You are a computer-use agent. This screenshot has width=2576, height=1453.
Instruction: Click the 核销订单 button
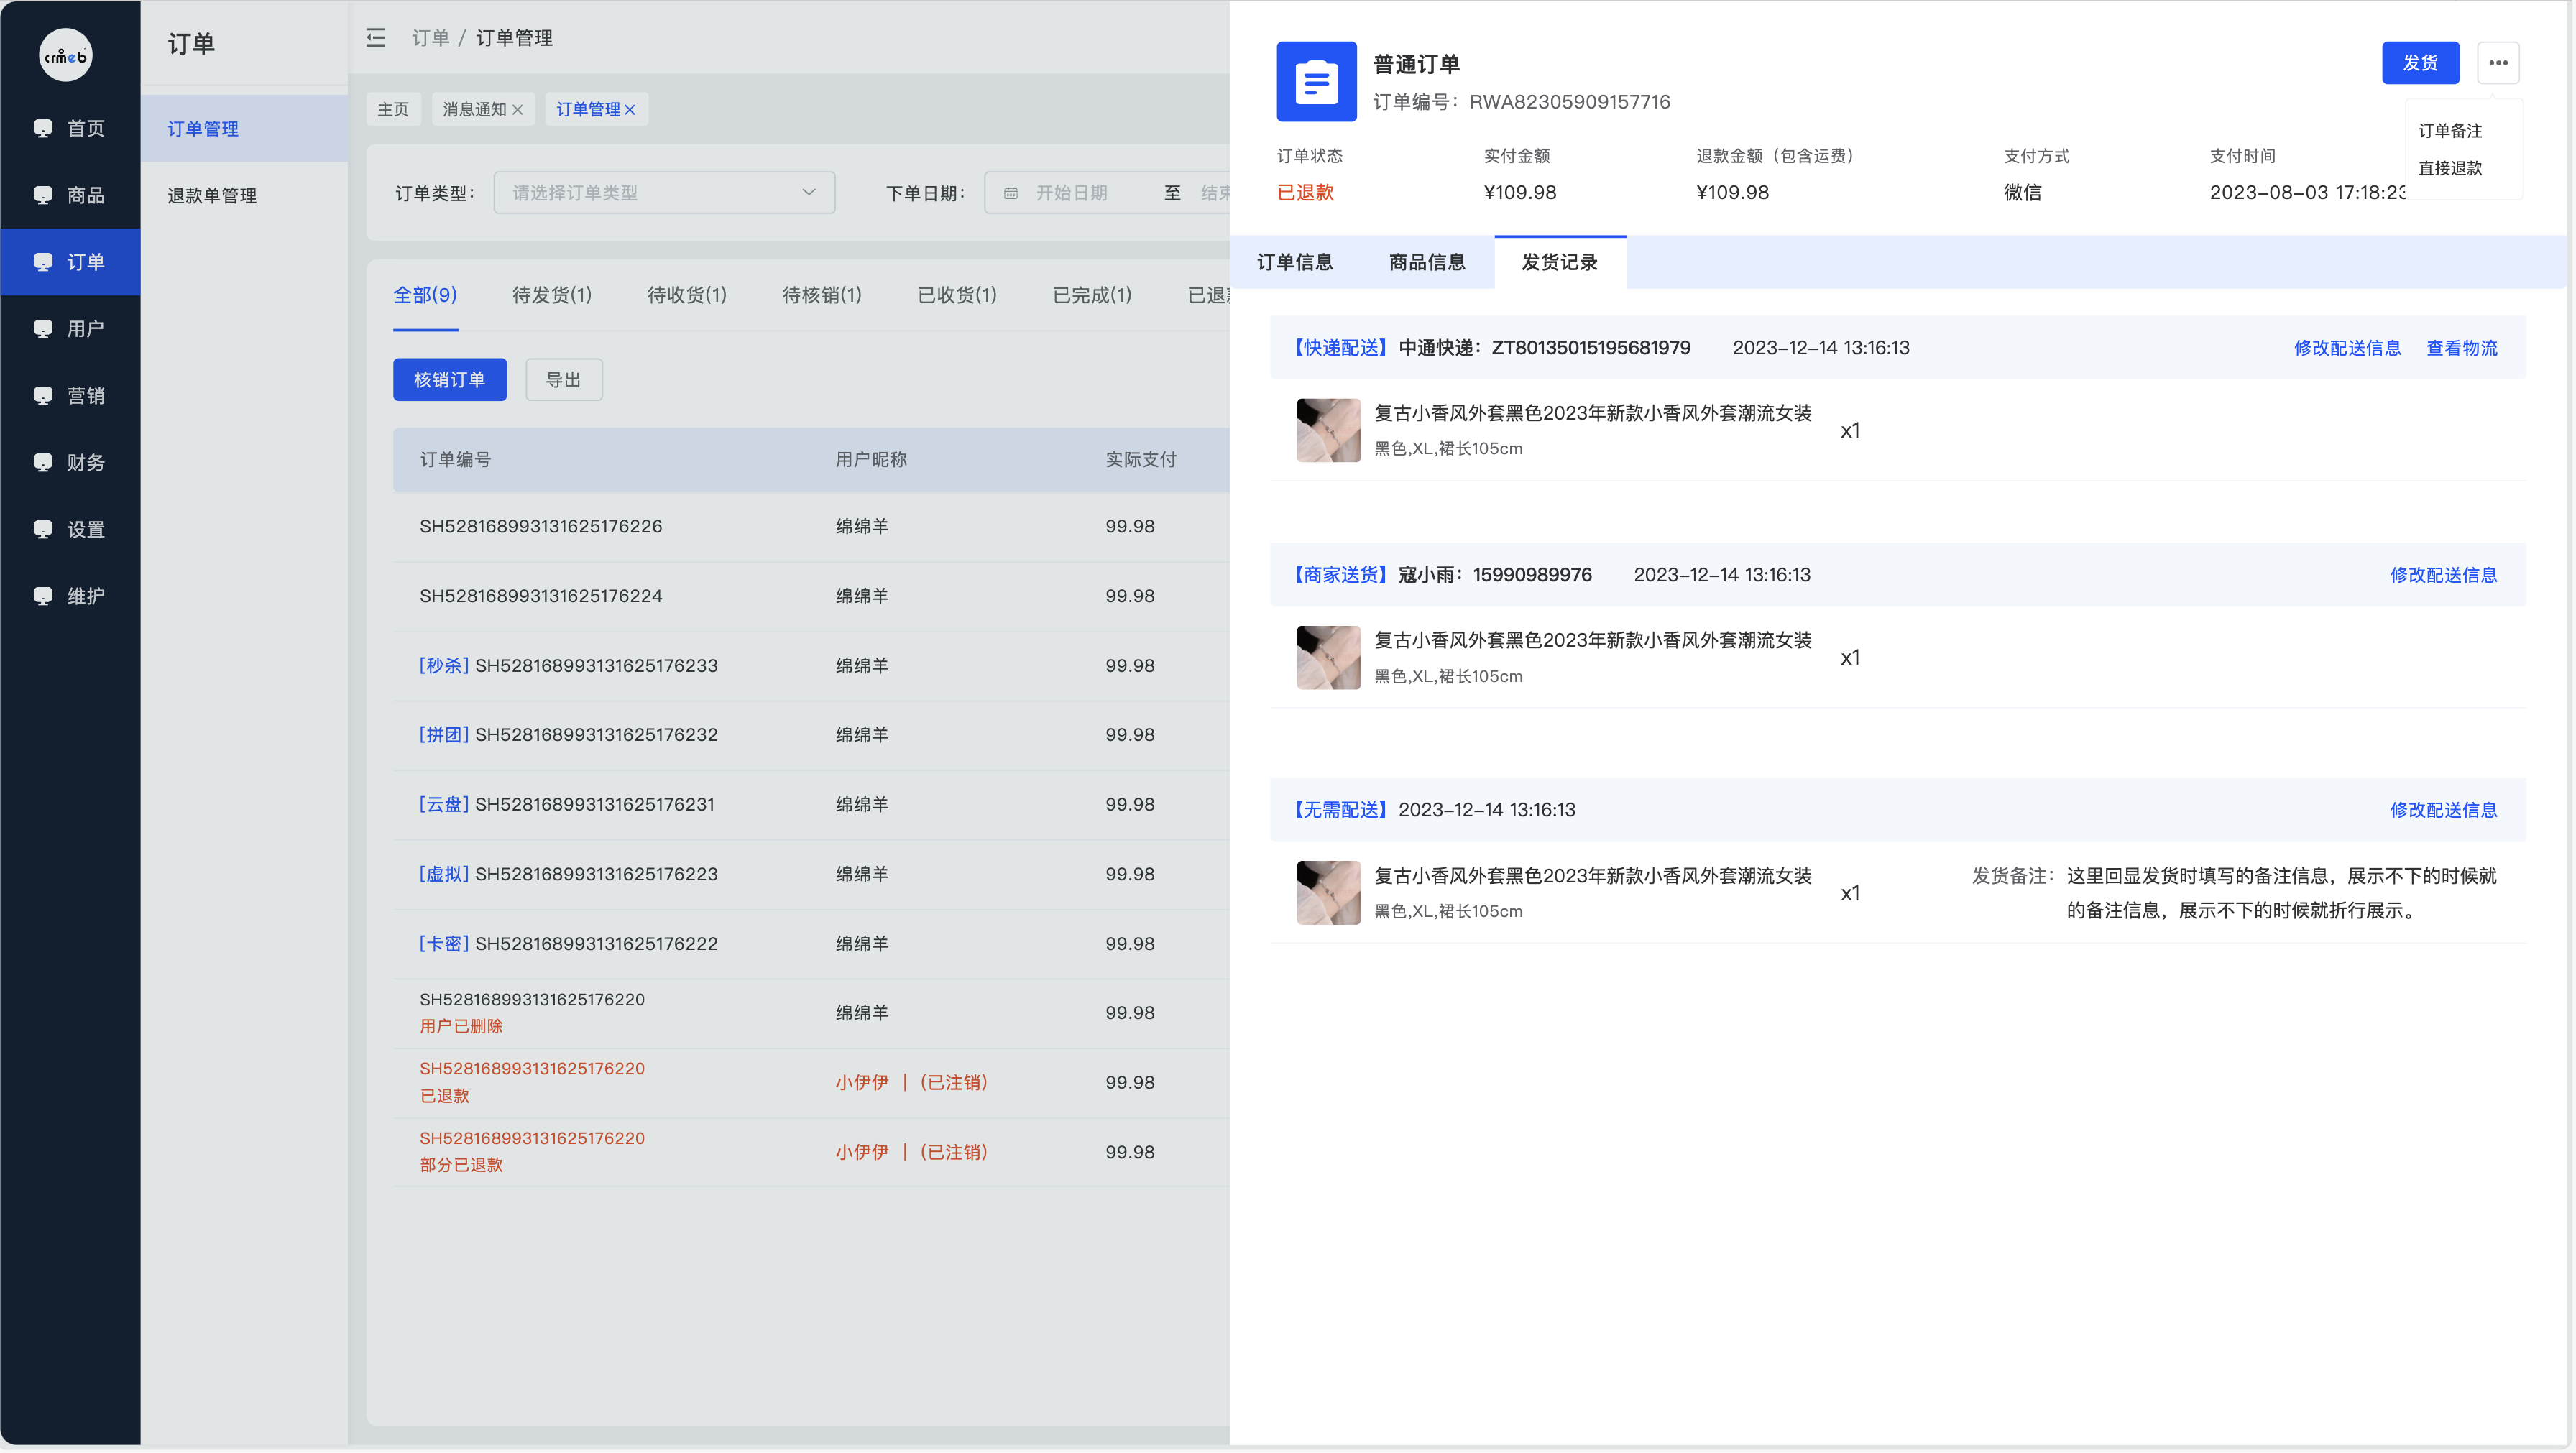[449, 380]
